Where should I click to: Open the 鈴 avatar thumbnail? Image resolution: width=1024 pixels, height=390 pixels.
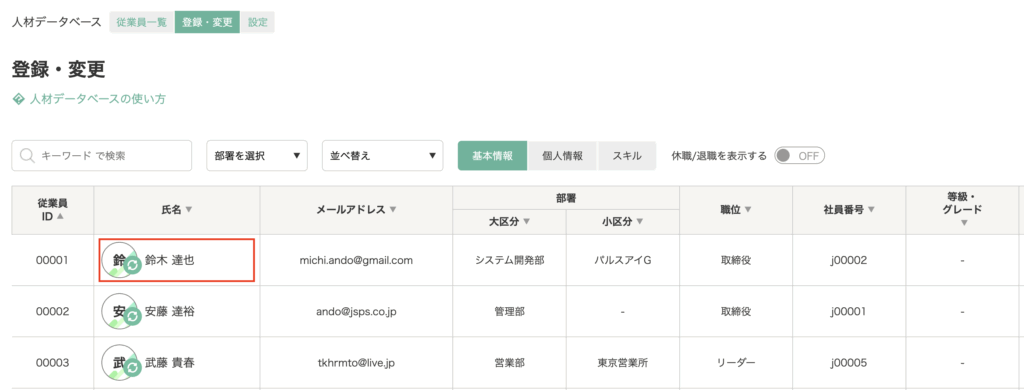pos(119,260)
